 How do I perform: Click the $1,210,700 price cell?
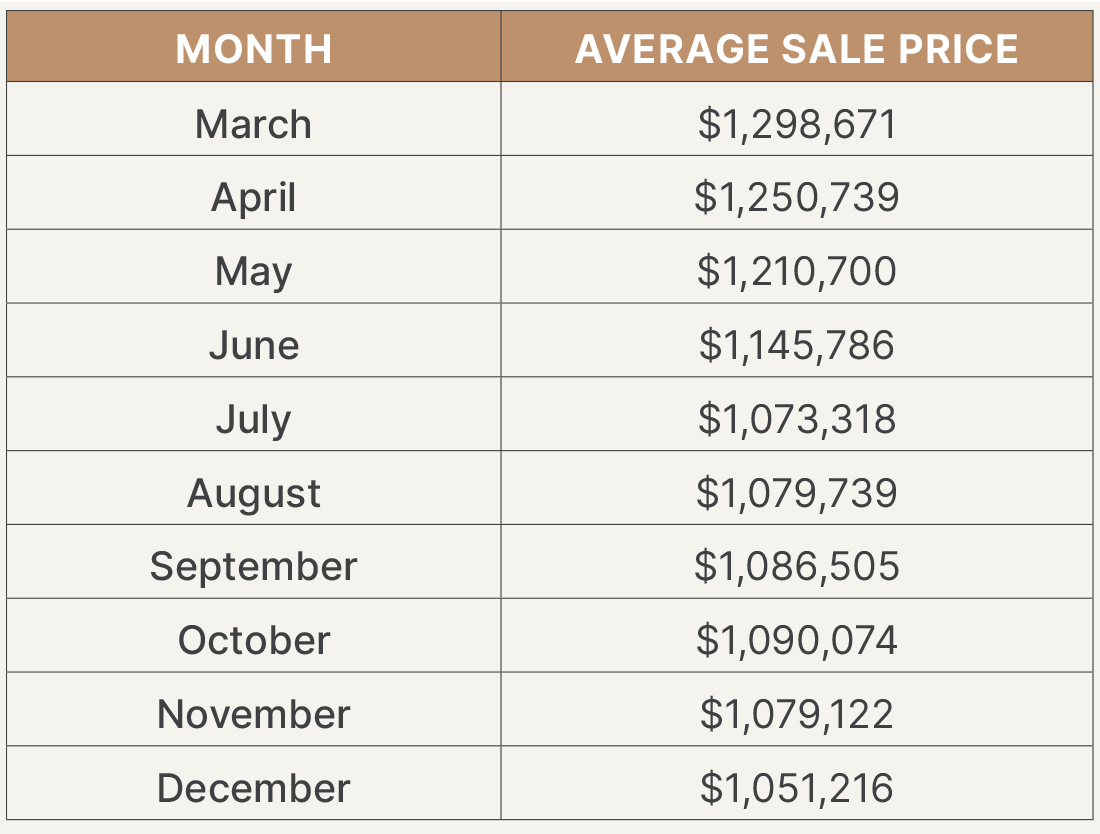796,271
